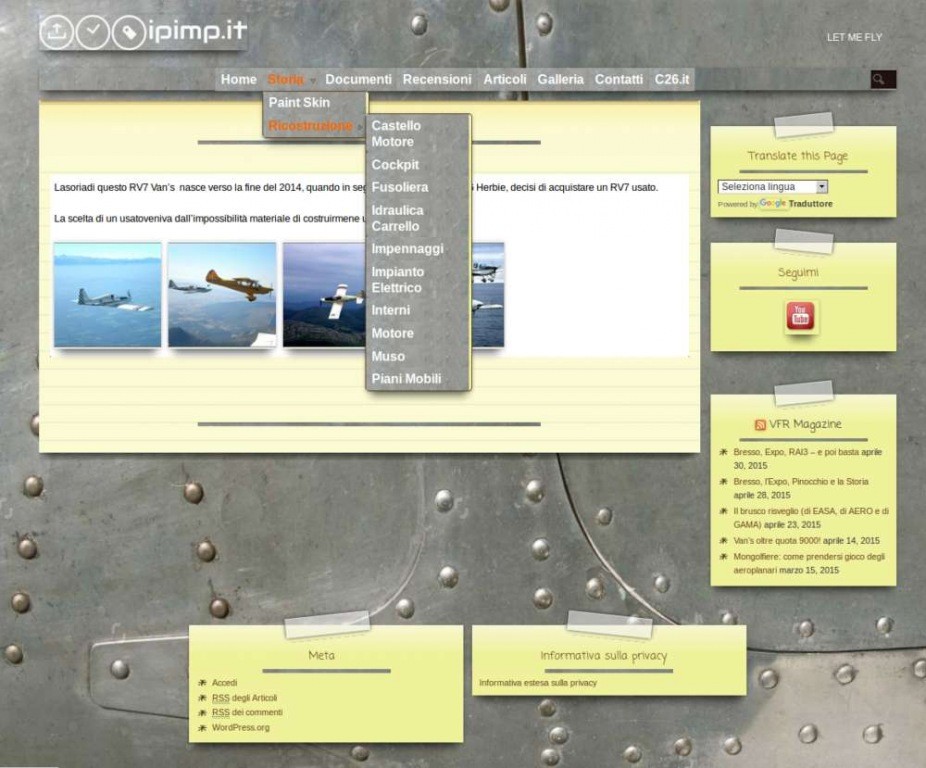Image resolution: width=926 pixels, height=768 pixels.
Task: Click the checkmark circle icon in the logo
Action: [x=93, y=32]
